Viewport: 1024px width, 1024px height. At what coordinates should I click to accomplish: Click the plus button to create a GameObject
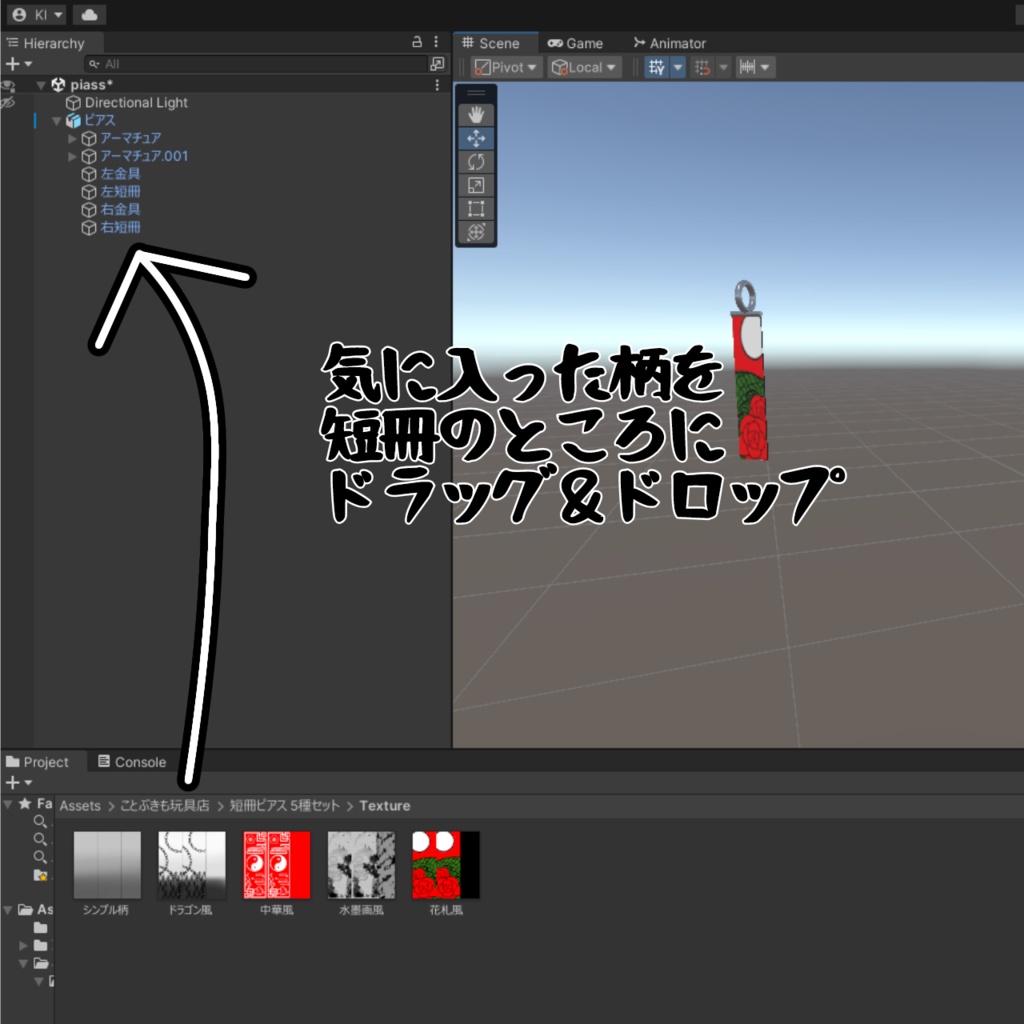pos(10,64)
